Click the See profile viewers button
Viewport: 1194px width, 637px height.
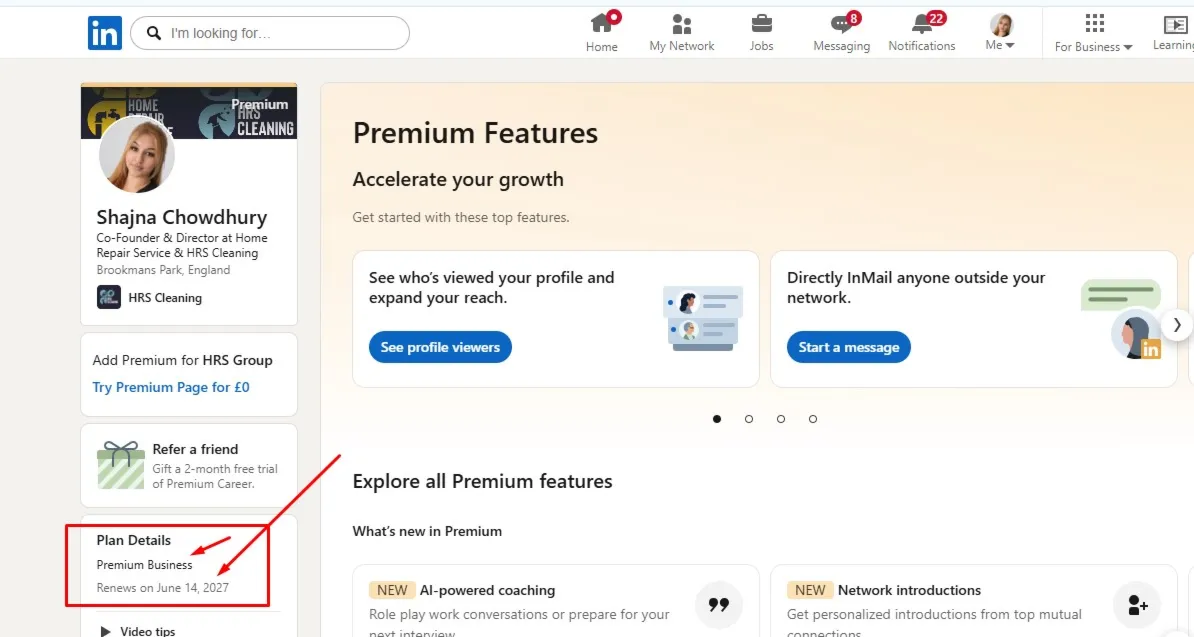tap(440, 347)
